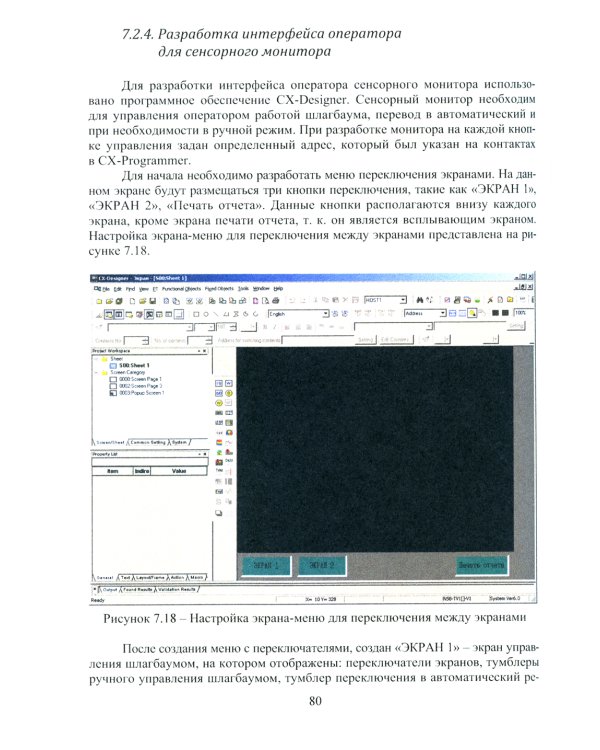
Task: Collapse the Sheet folder in Project Workspace
Action: (96, 359)
